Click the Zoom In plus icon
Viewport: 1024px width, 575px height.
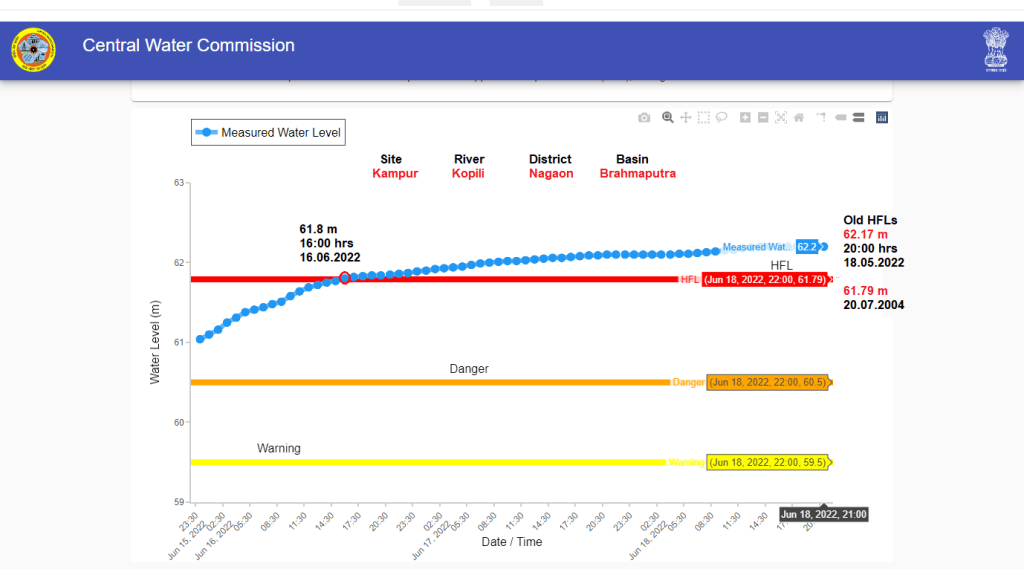coord(745,118)
